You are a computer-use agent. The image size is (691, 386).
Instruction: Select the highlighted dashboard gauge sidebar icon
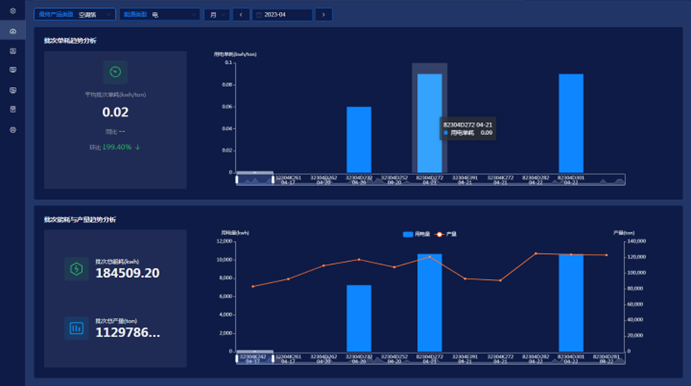click(13, 31)
